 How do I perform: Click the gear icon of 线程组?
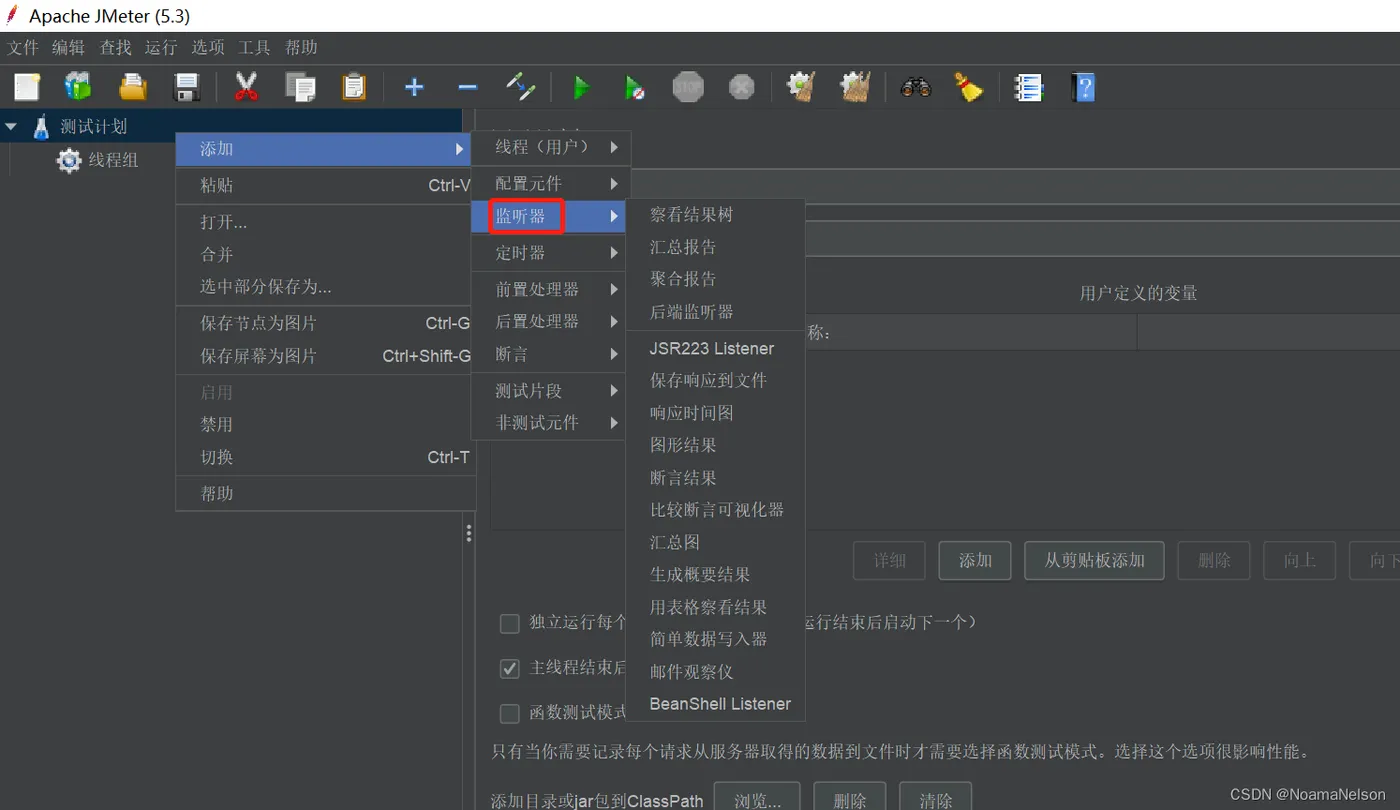click(69, 160)
